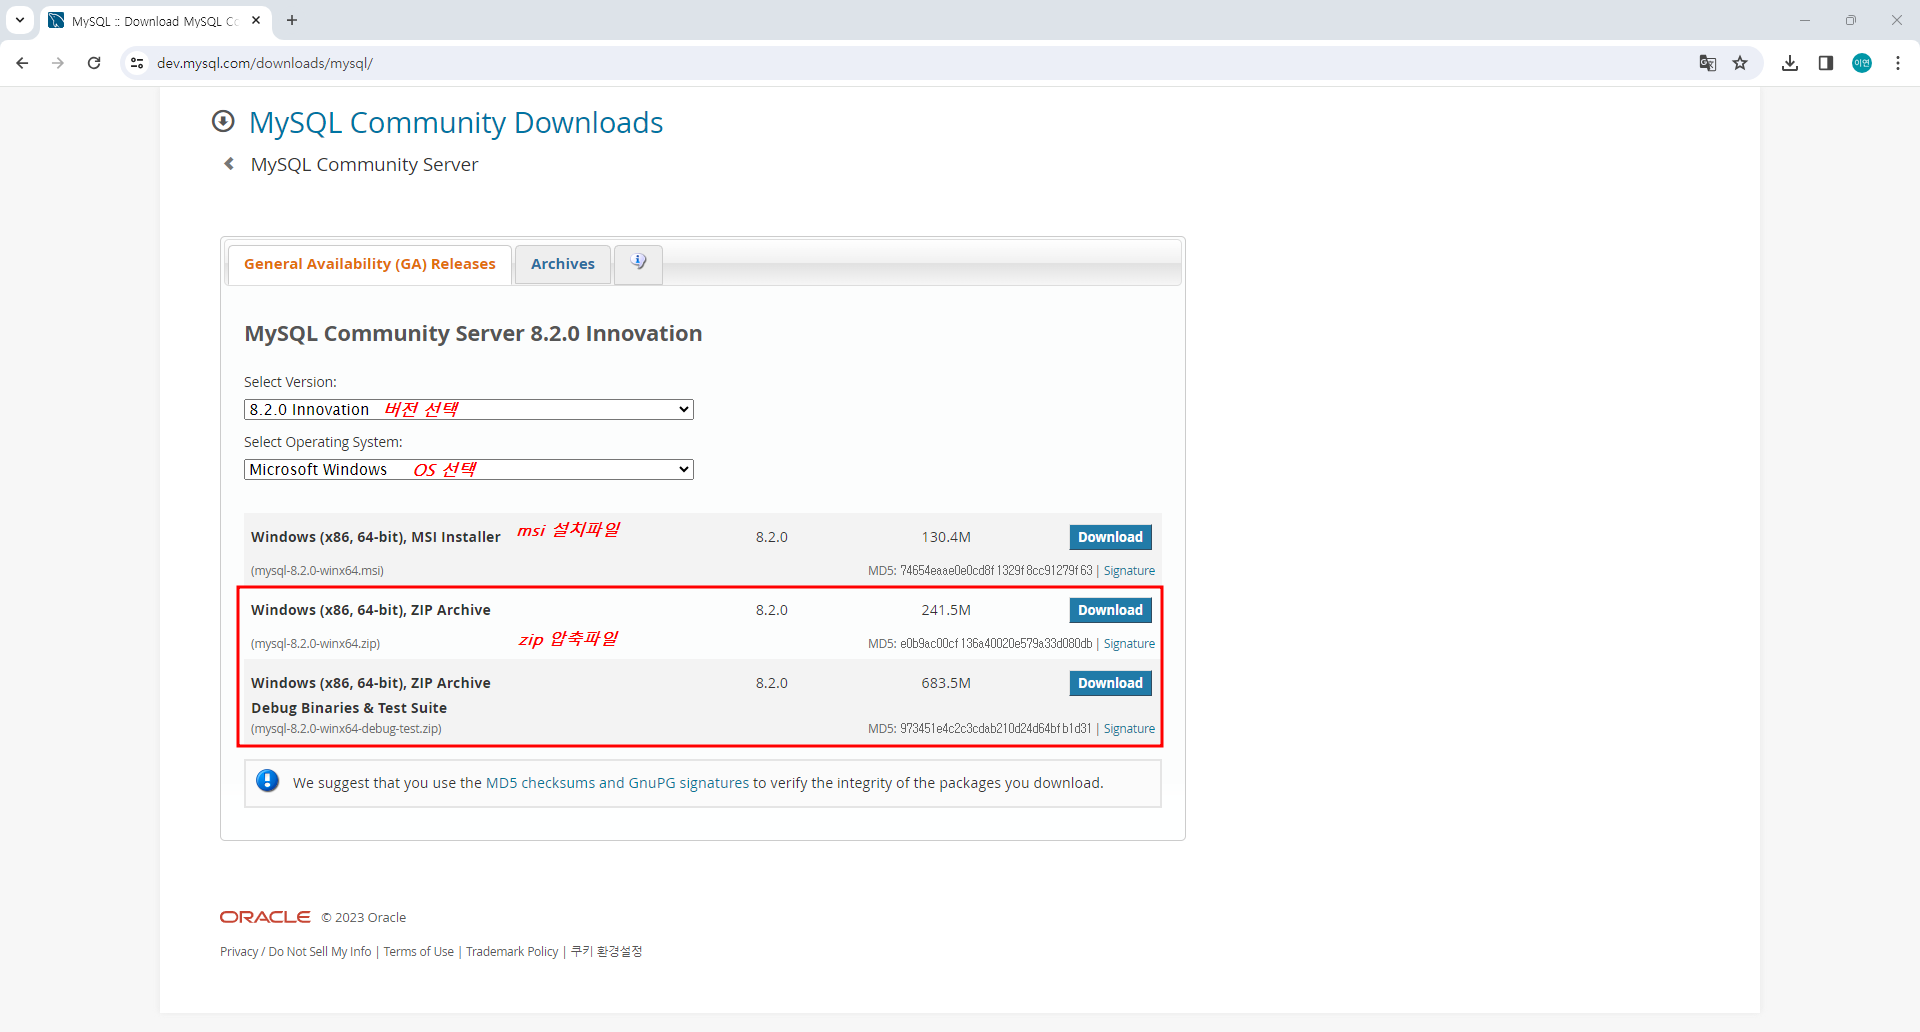
Task: Open site information icon in address bar
Action: [x=137, y=63]
